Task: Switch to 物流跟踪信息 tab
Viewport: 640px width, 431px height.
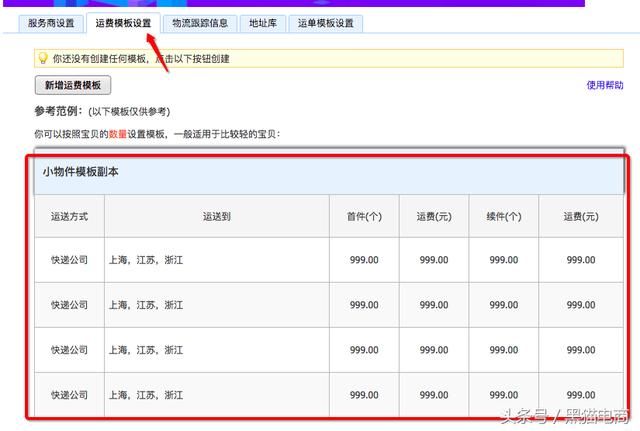Action: 200,23
